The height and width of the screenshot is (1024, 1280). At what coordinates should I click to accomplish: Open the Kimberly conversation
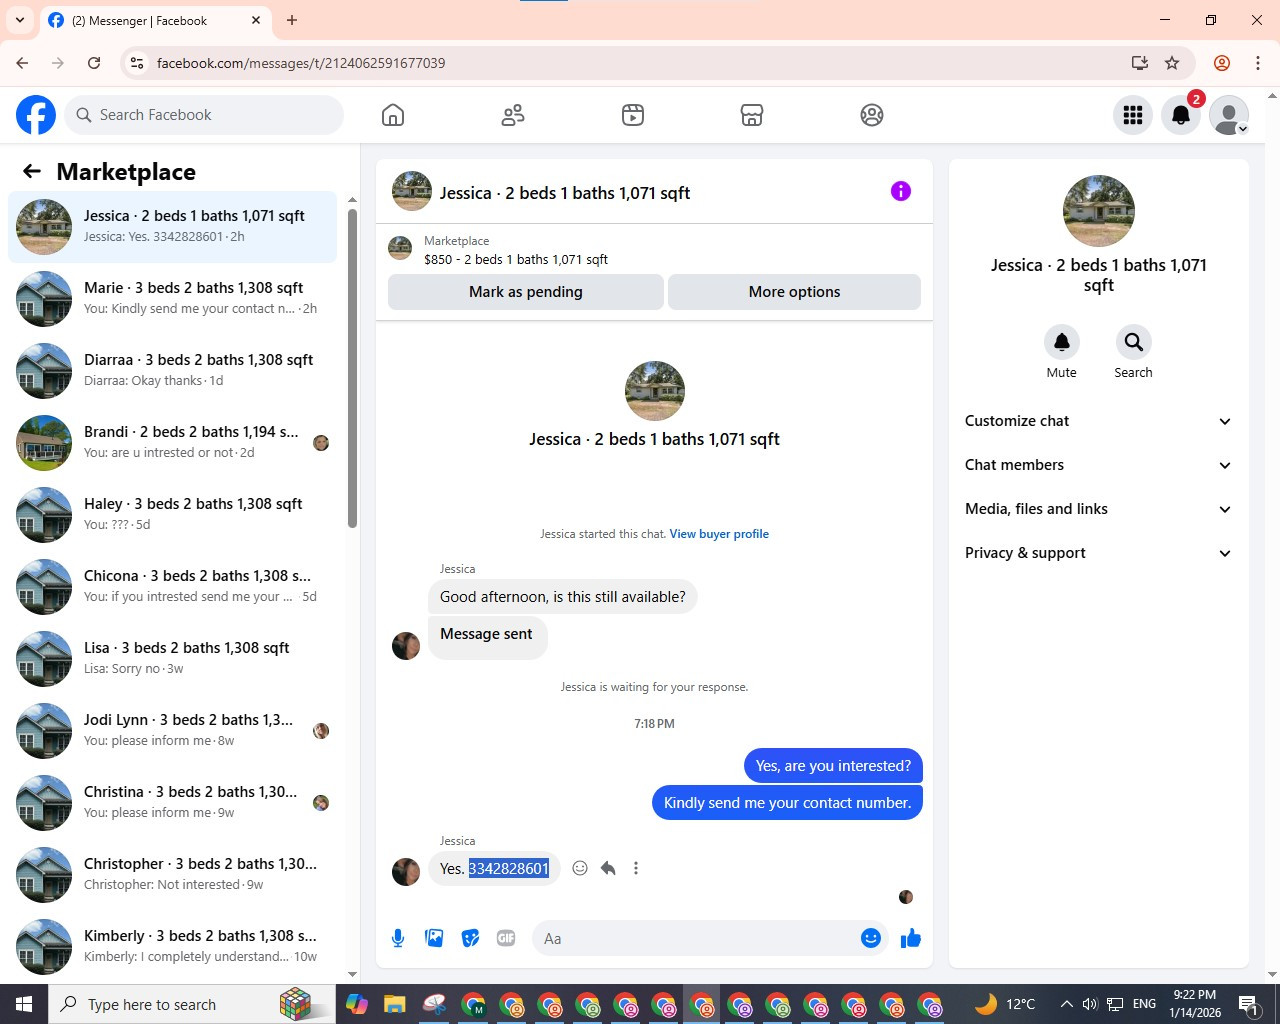(172, 947)
